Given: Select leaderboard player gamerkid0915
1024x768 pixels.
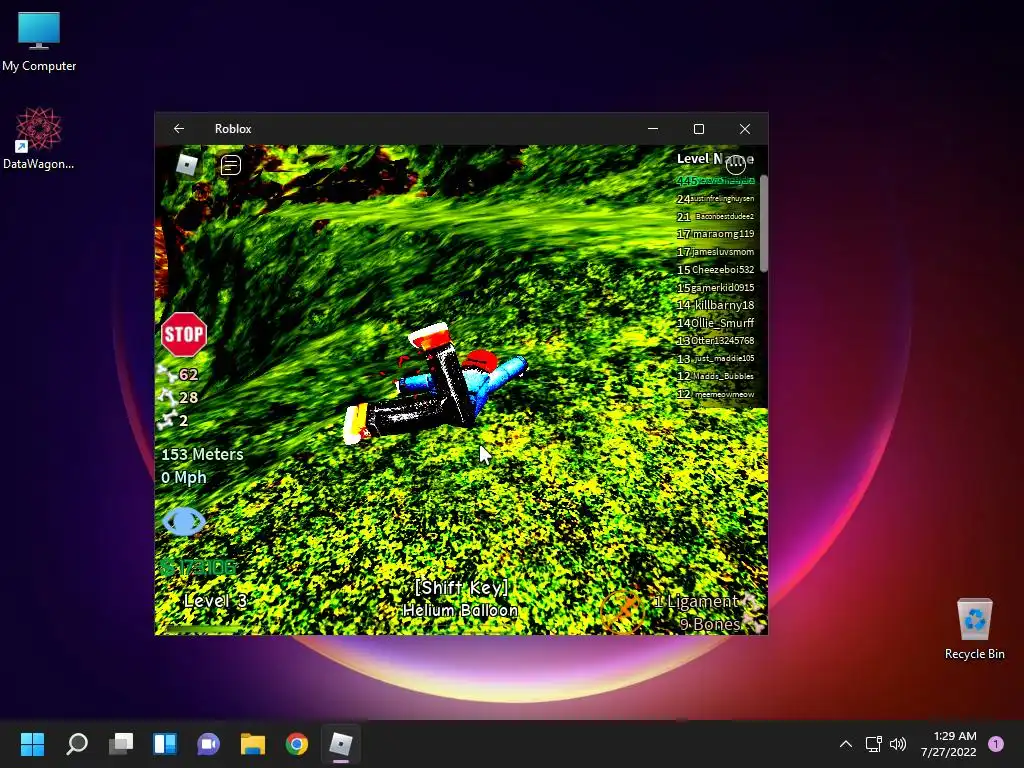Looking at the screenshot, I should click(x=715, y=287).
